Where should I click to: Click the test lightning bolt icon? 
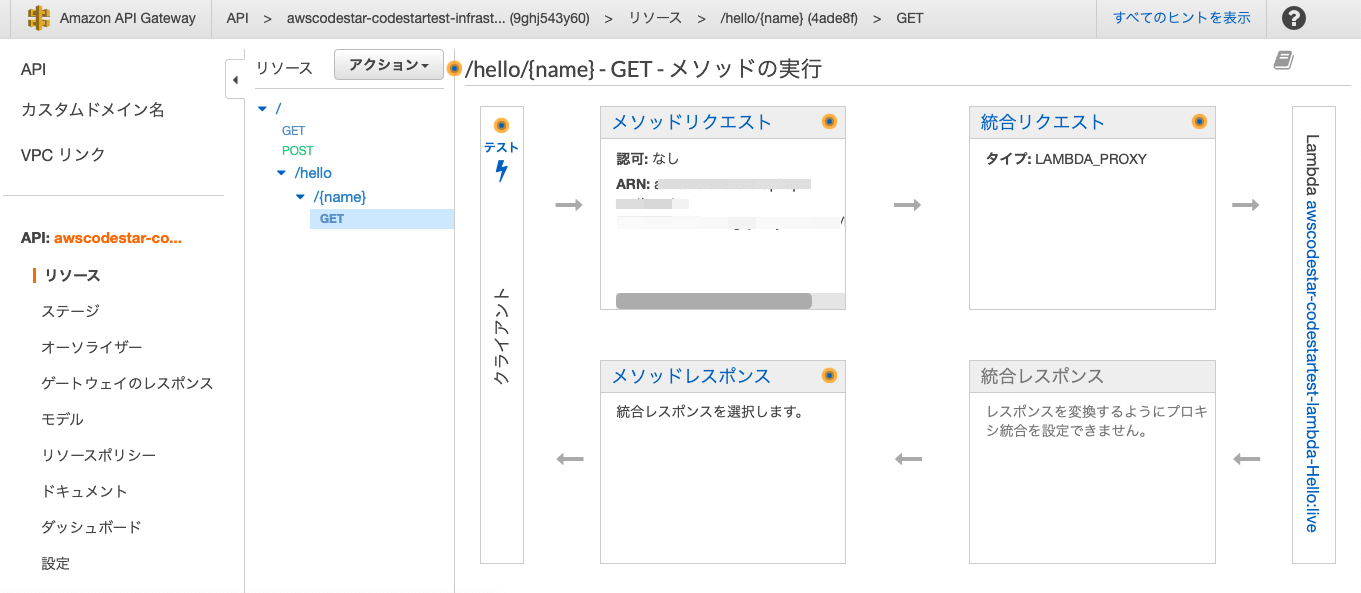click(501, 171)
